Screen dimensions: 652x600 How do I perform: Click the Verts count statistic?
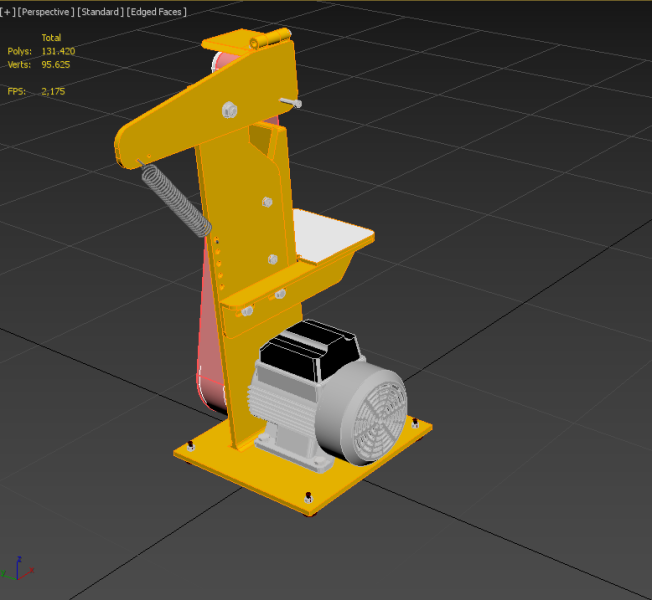click(57, 63)
